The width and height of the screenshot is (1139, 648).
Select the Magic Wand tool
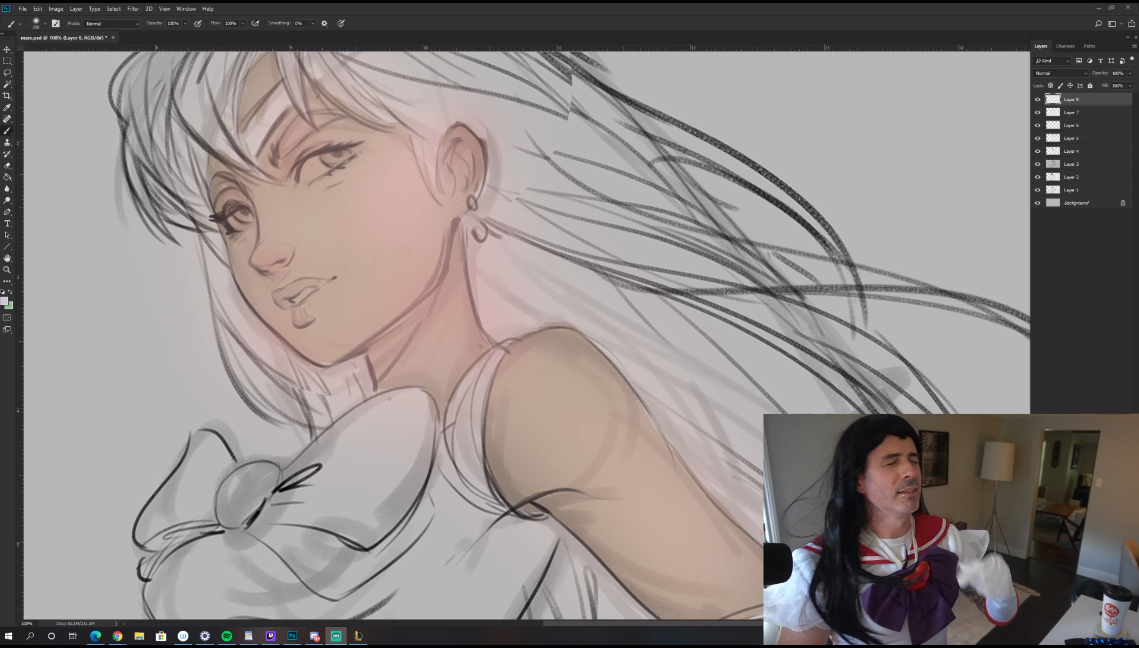[x=7, y=84]
